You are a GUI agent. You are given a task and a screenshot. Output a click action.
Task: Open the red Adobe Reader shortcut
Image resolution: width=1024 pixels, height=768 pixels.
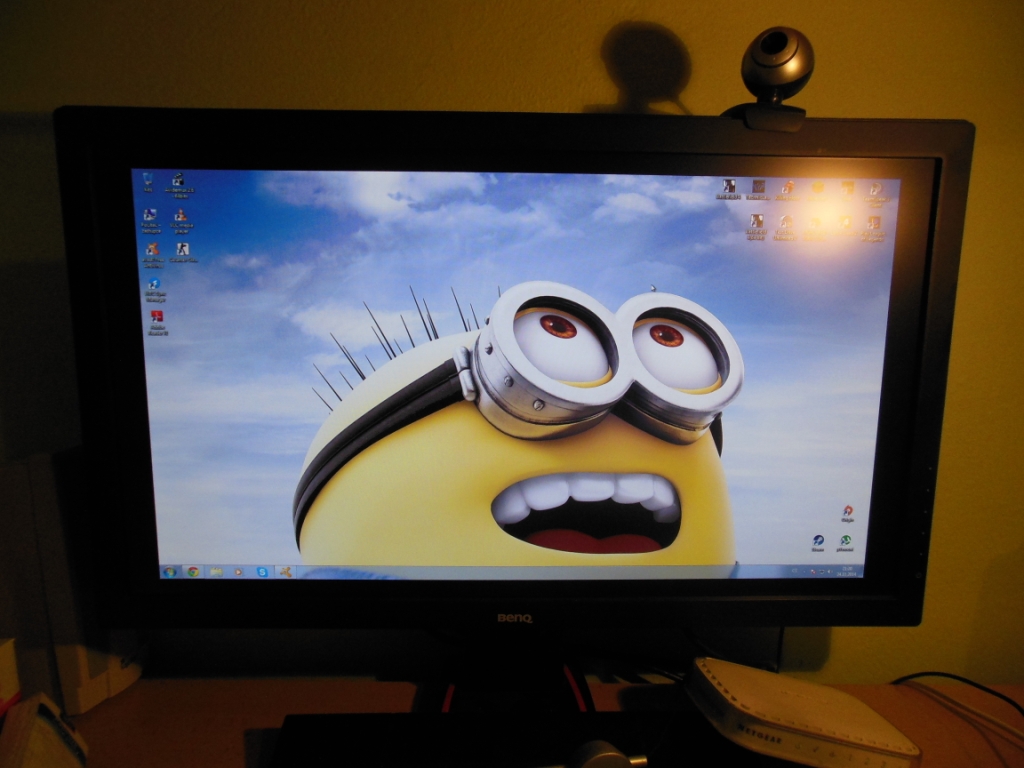[157, 322]
